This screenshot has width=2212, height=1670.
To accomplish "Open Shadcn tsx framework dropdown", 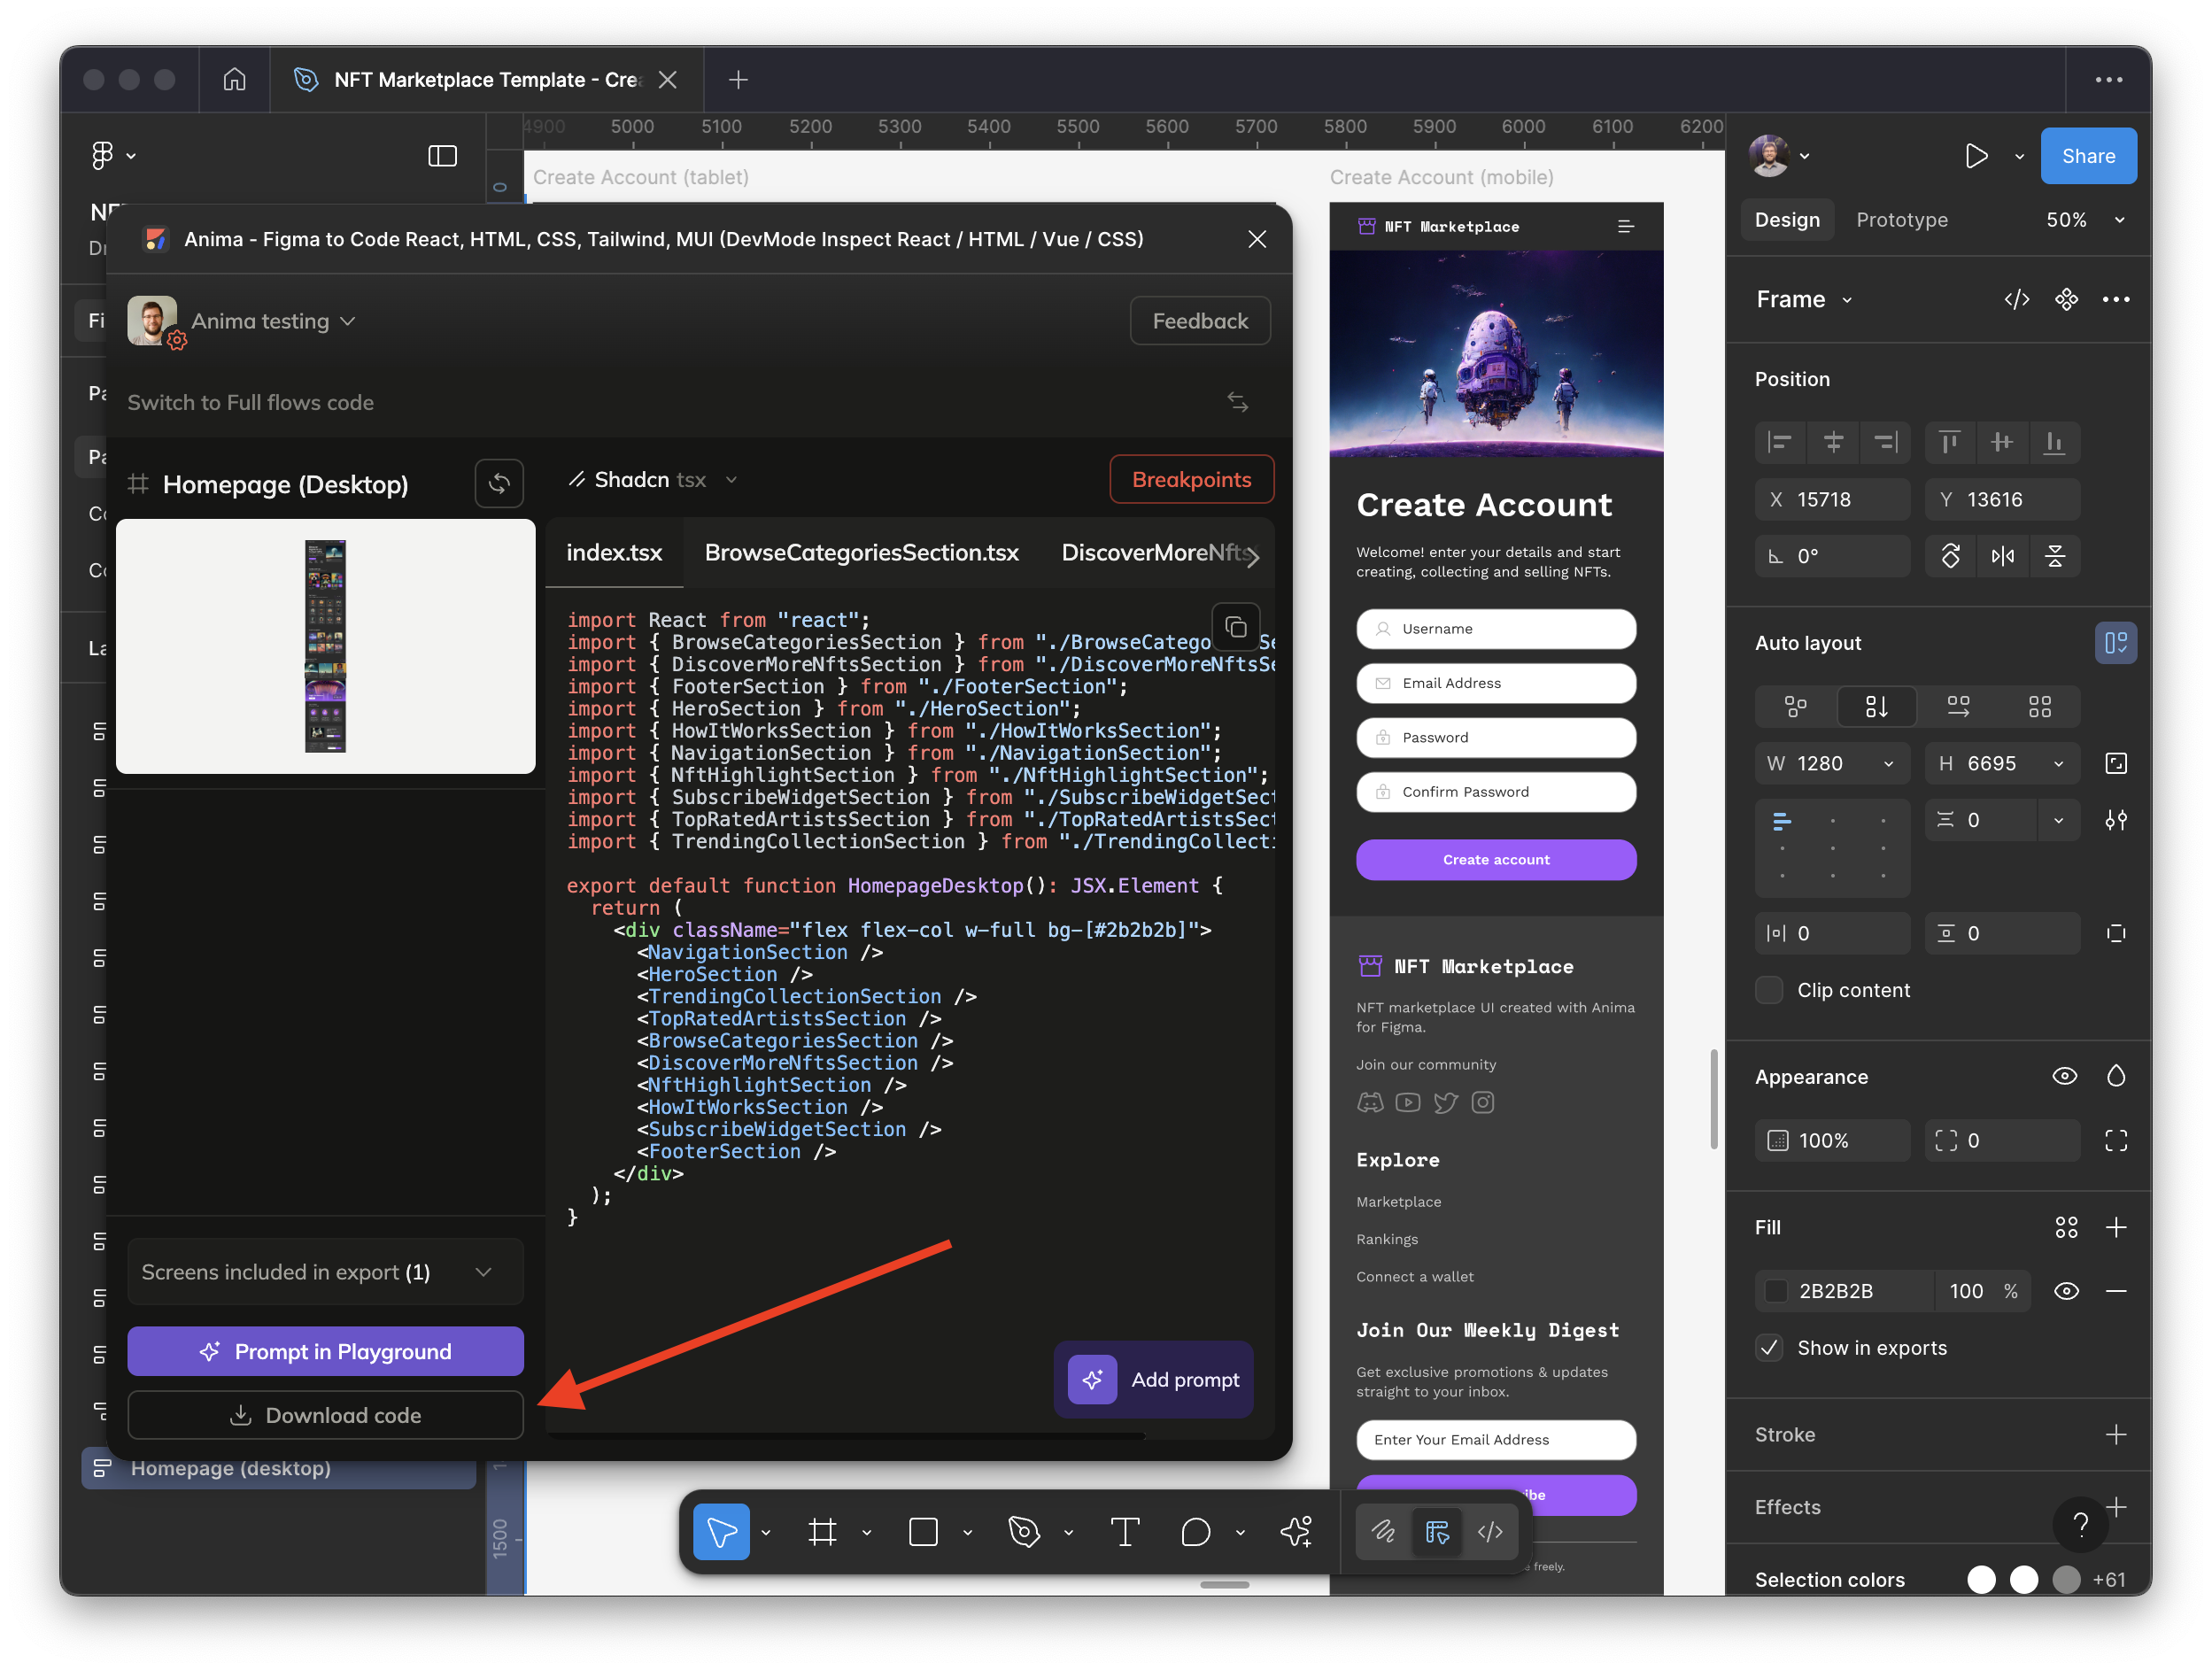I will coord(652,480).
